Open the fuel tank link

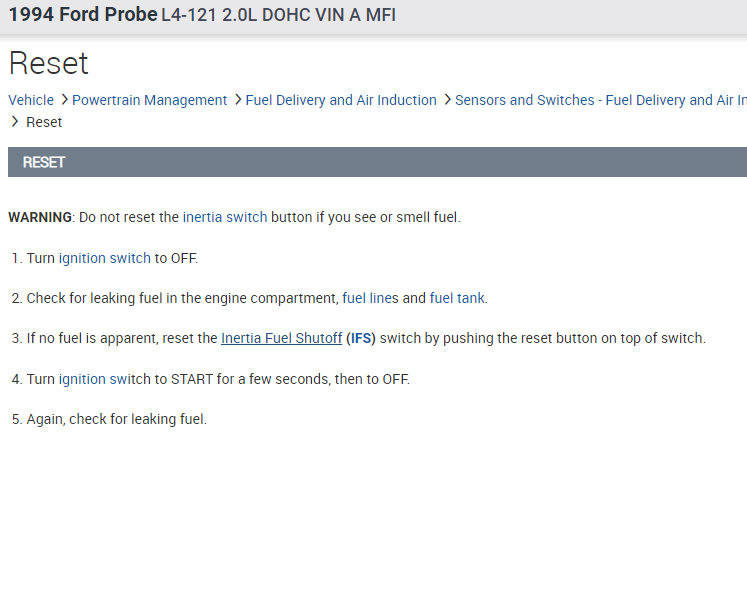(458, 298)
